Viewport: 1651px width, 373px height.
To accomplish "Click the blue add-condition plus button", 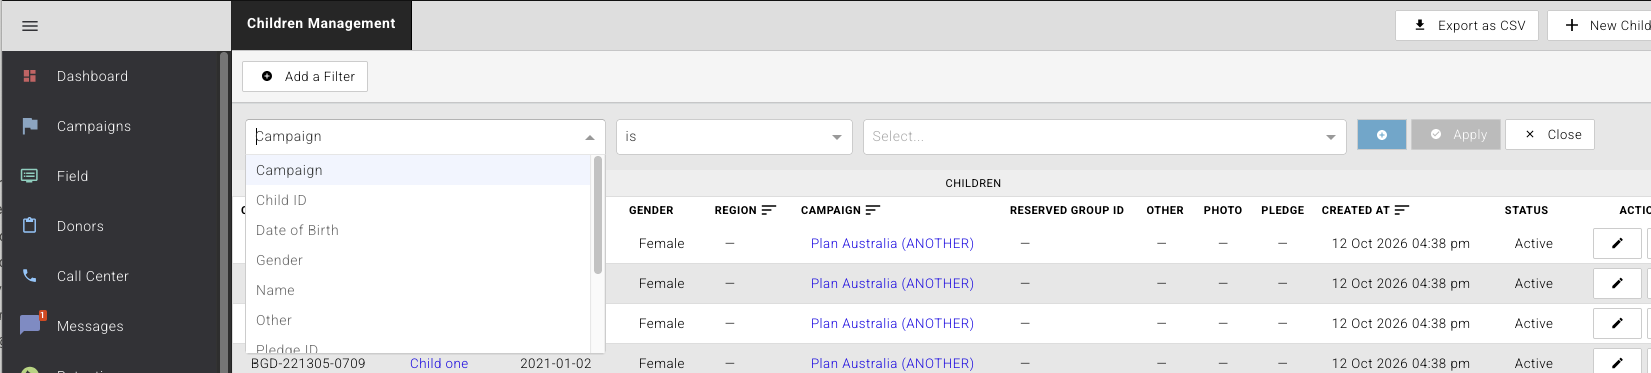I will coord(1382,135).
